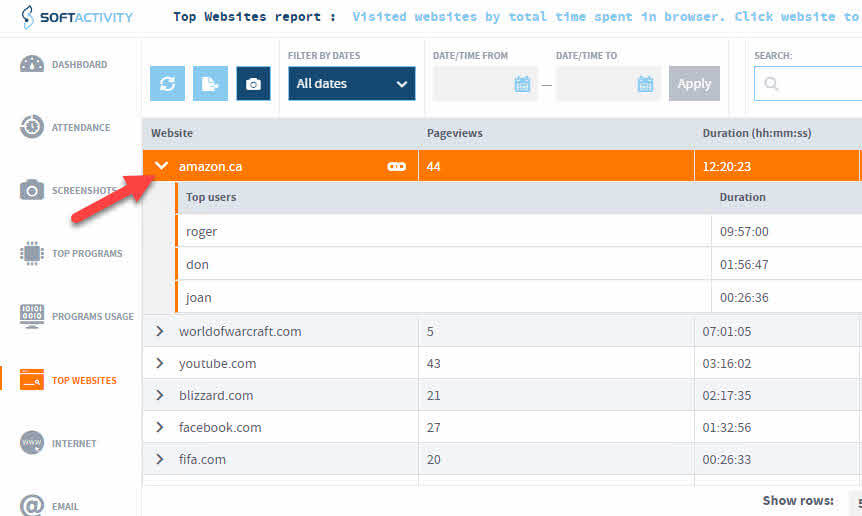Go to Dashboard menu item
This screenshot has height=516, width=862.
click(x=80, y=64)
